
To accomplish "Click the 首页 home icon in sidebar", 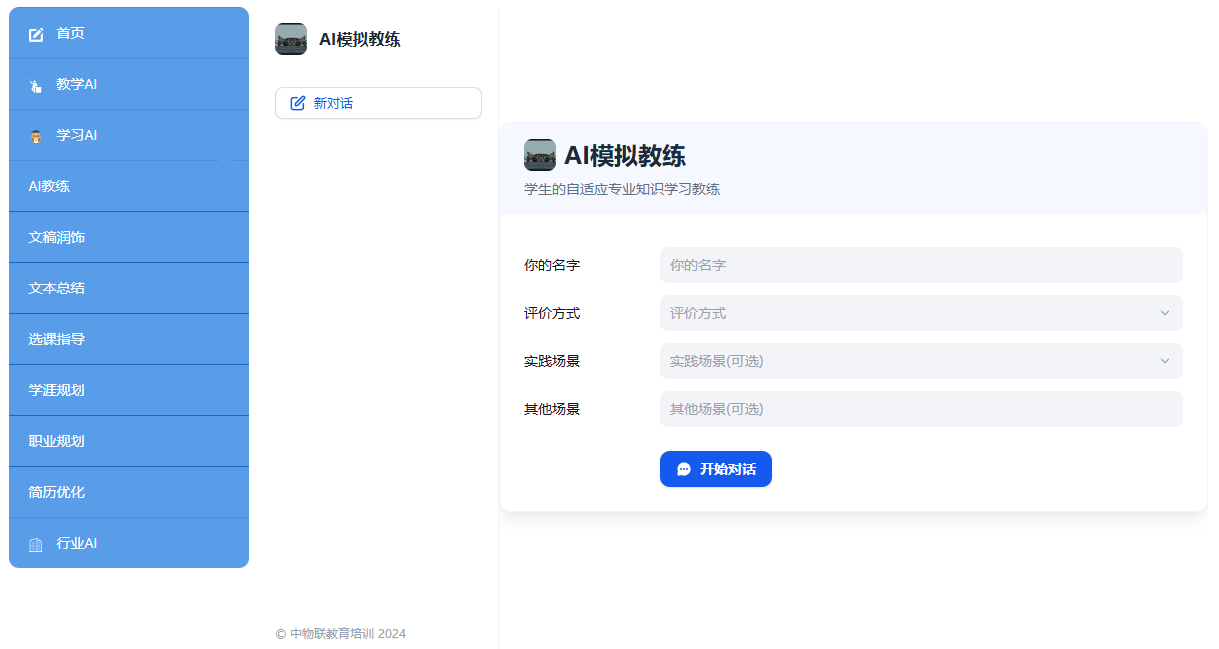I will pyautogui.click(x=36, y=34).
